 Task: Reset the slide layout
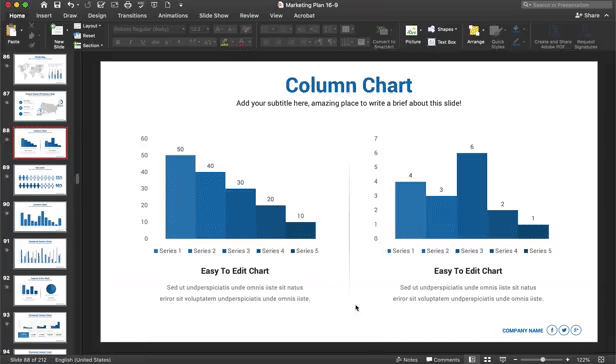85,36
